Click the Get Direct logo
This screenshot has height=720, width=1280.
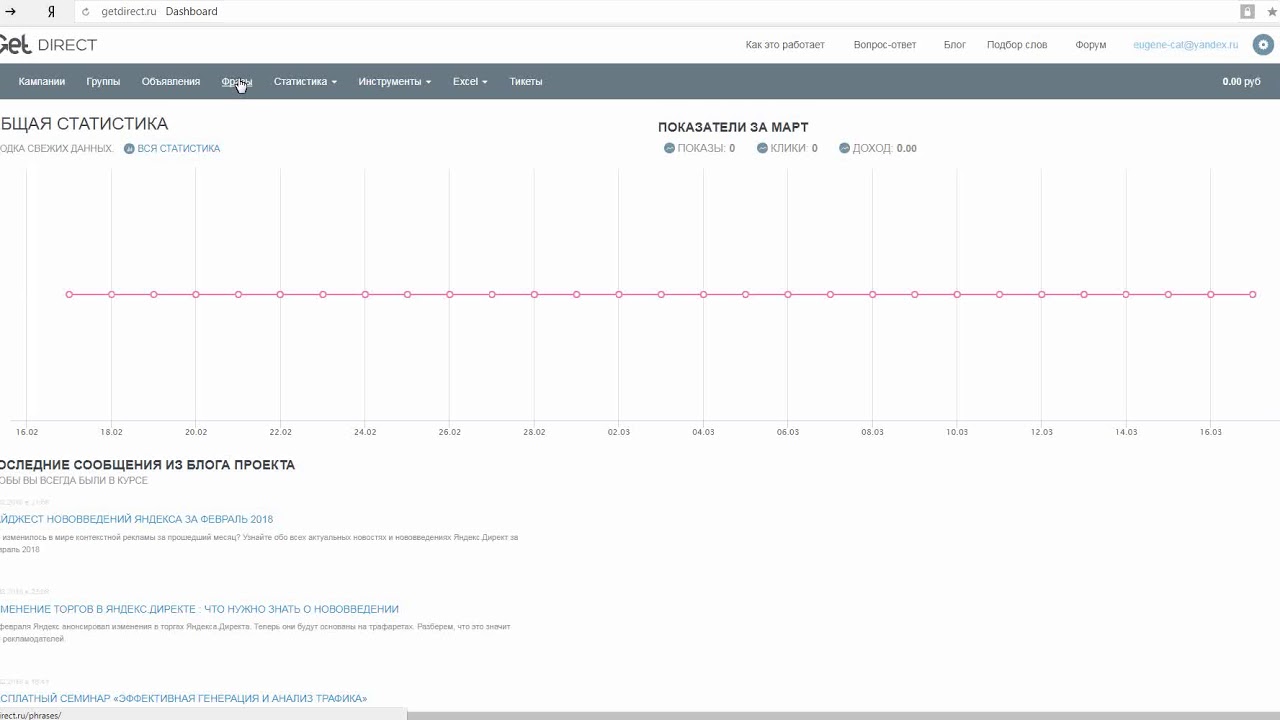48,45
